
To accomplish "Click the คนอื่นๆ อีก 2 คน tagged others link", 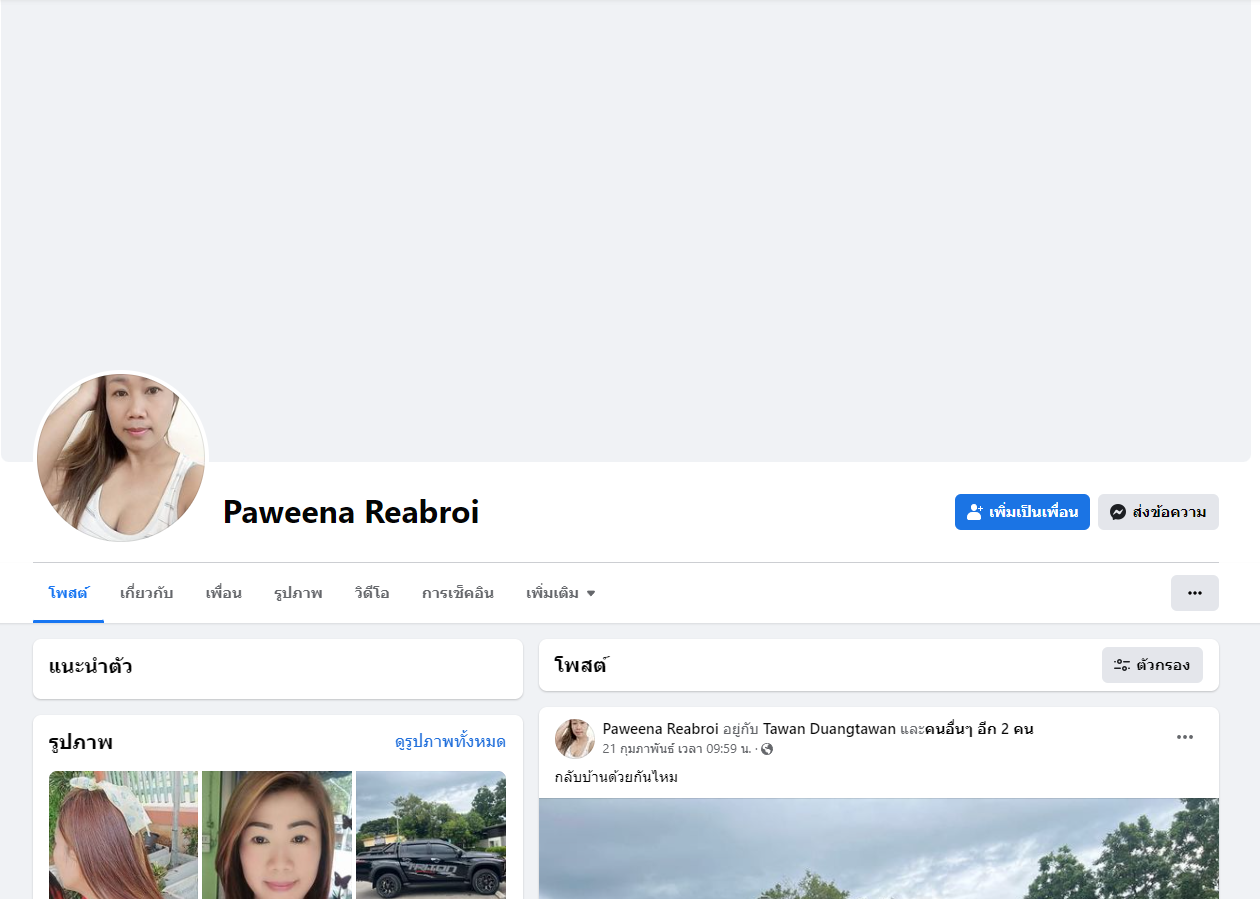I will [979, 729].
